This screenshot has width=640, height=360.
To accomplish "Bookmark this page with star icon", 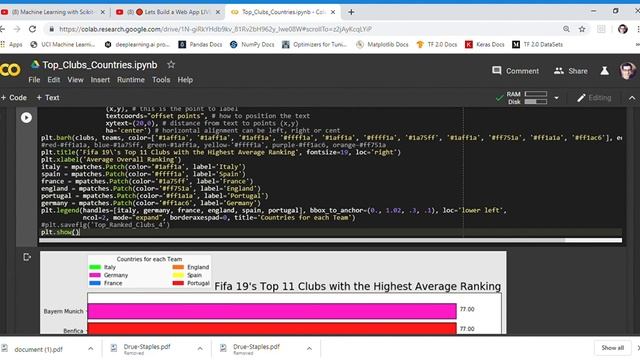I will pos(582,29).
